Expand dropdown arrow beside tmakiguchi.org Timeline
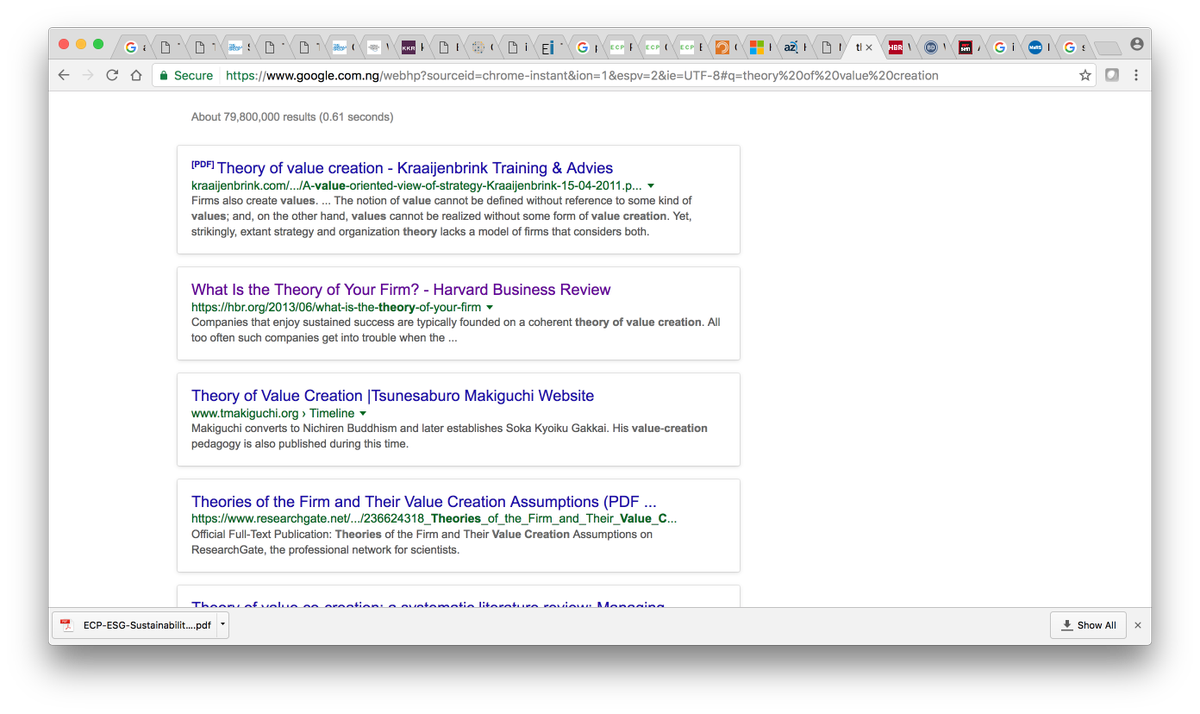The image size is (1200, 714). tap(363, 413)
